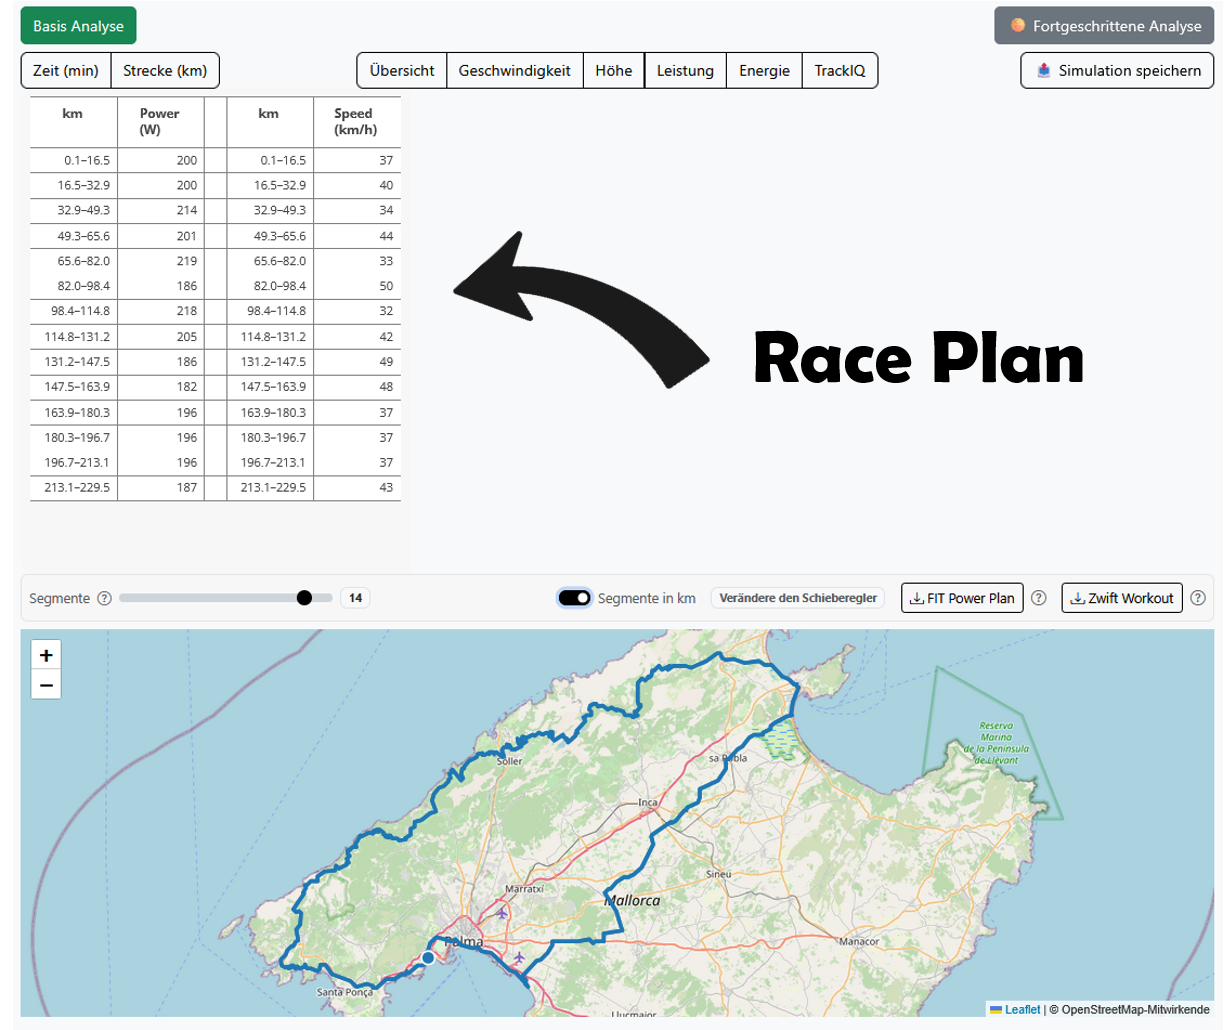Show the TrackIQ tab

839,71
